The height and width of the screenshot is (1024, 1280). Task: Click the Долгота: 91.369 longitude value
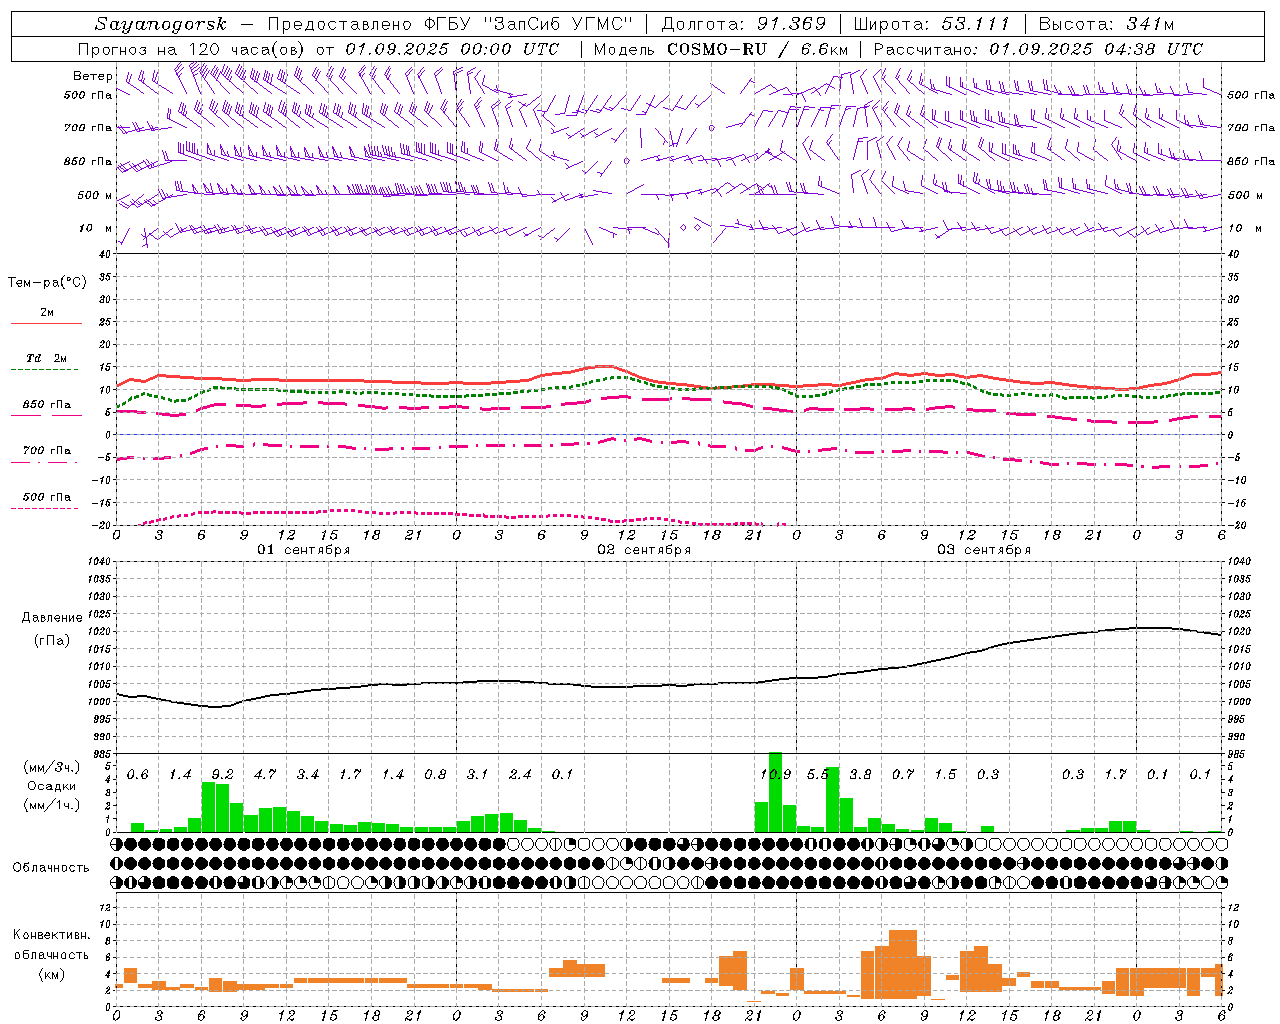pyautogui.click(x=744, y=24)
